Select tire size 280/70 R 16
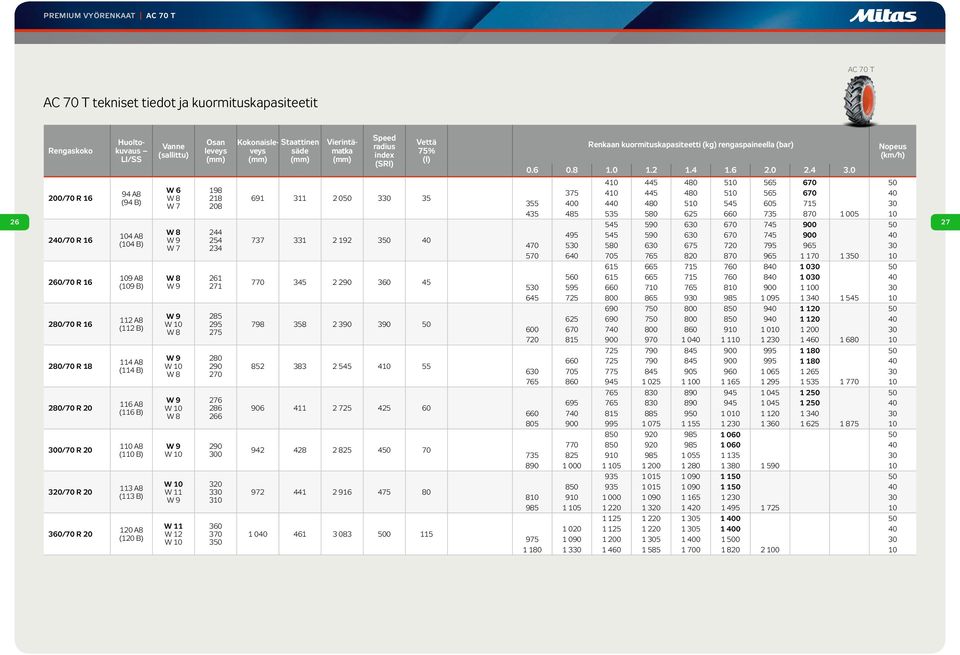This screenshot has height=655, width=960. tap(70, 324)
